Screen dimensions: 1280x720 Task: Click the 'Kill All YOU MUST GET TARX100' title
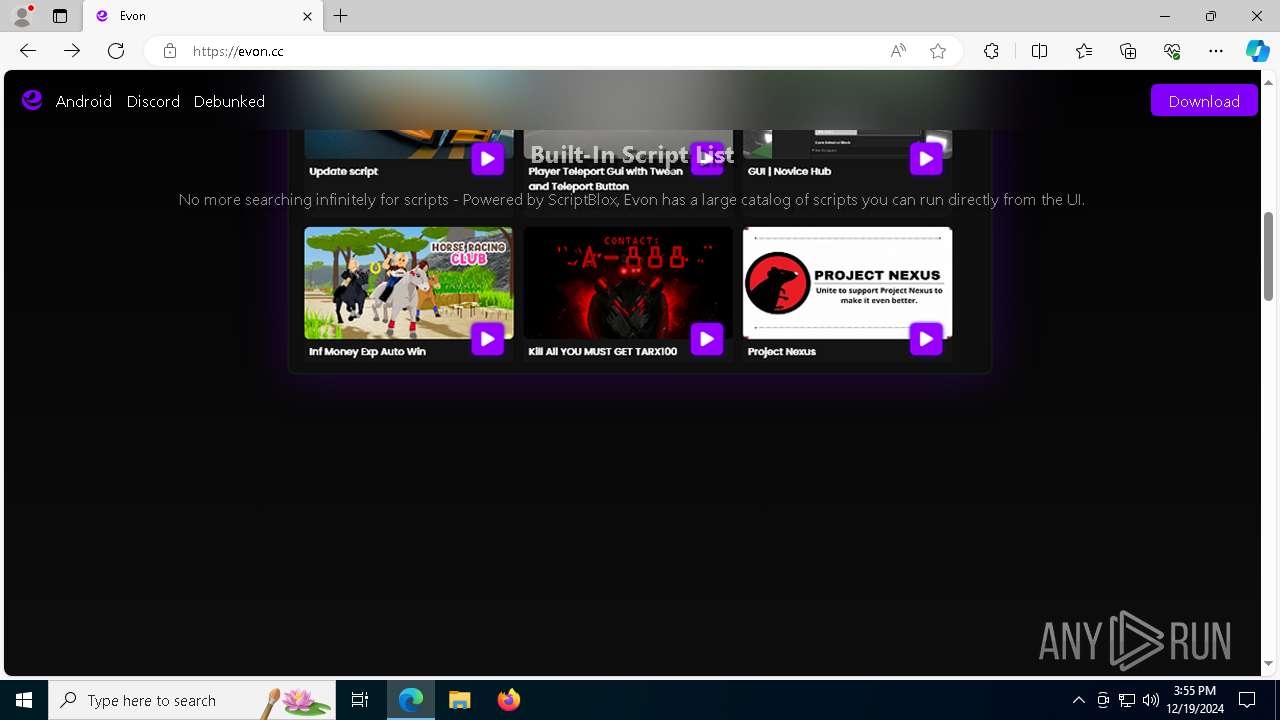[603, 352]
